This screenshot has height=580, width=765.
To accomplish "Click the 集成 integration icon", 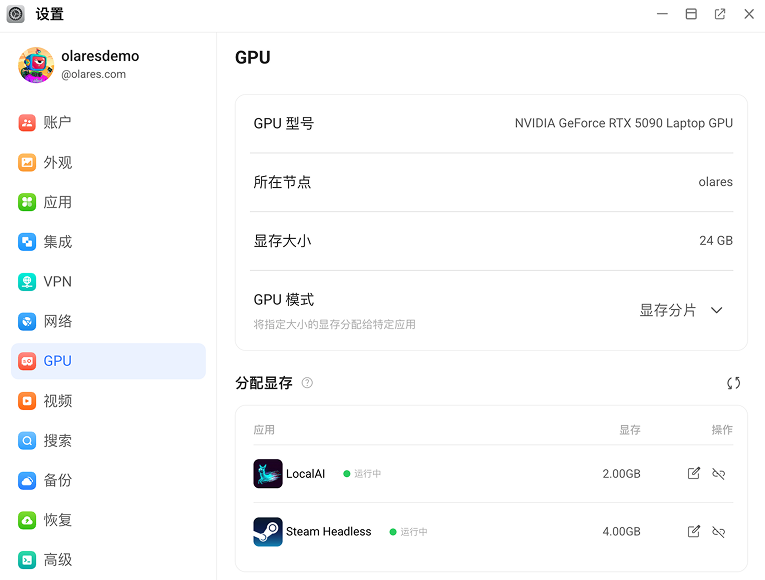I will click(x=27, y=242).
